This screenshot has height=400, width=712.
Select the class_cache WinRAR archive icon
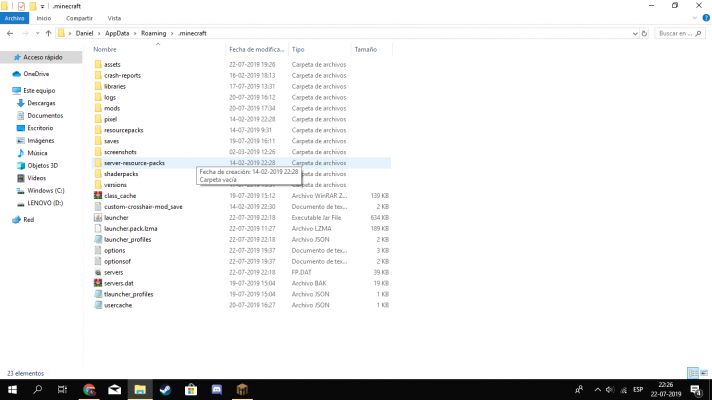tap(98, 196)
